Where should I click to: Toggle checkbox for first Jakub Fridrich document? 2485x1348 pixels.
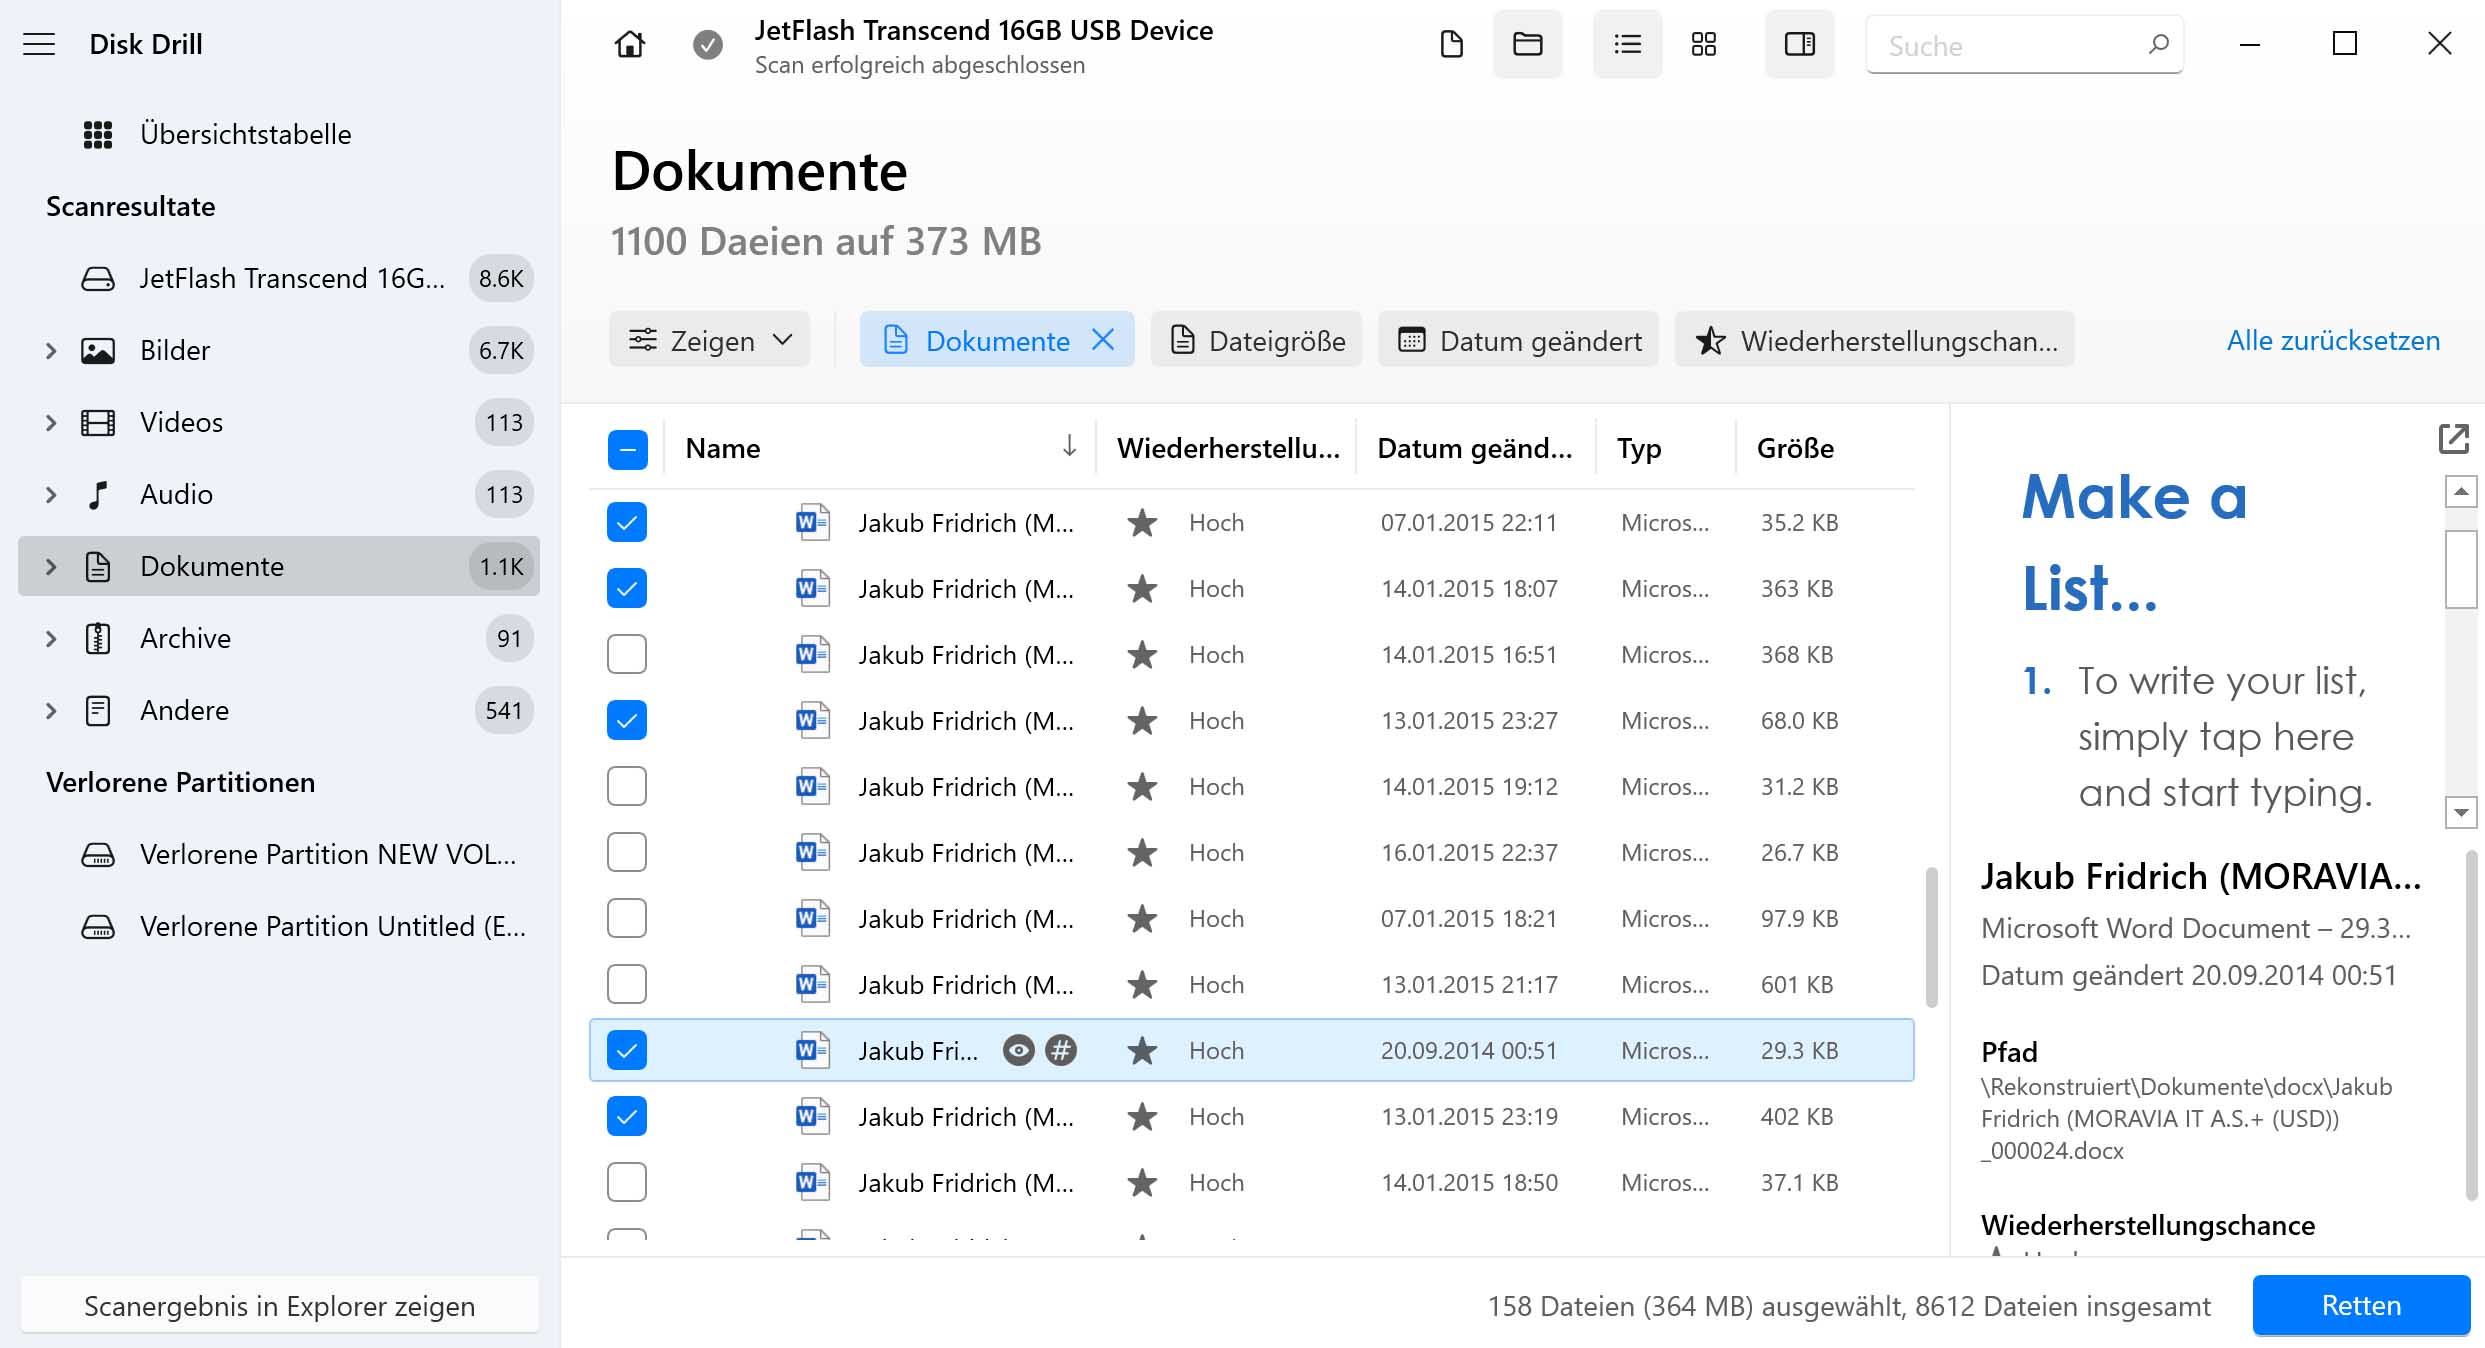coord(627,523)
